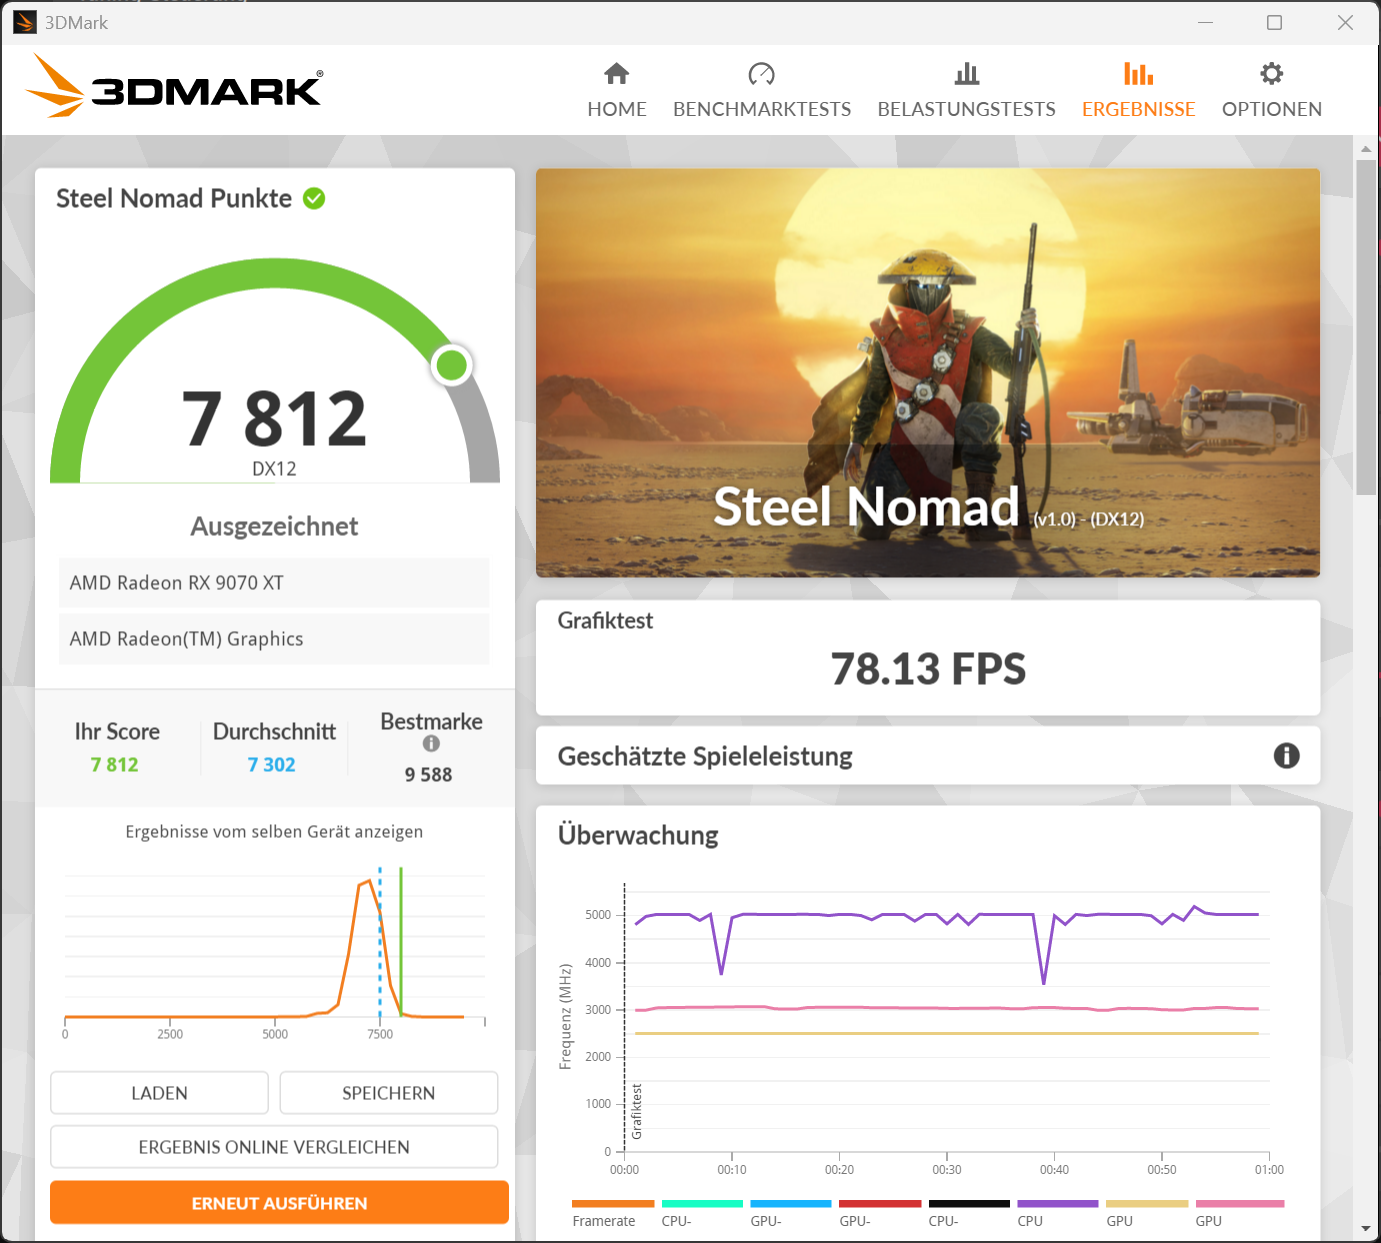
Task: Click the scroll down arrow of scrollbar
Action: pyautogui.click(x=1366, y=1228)
